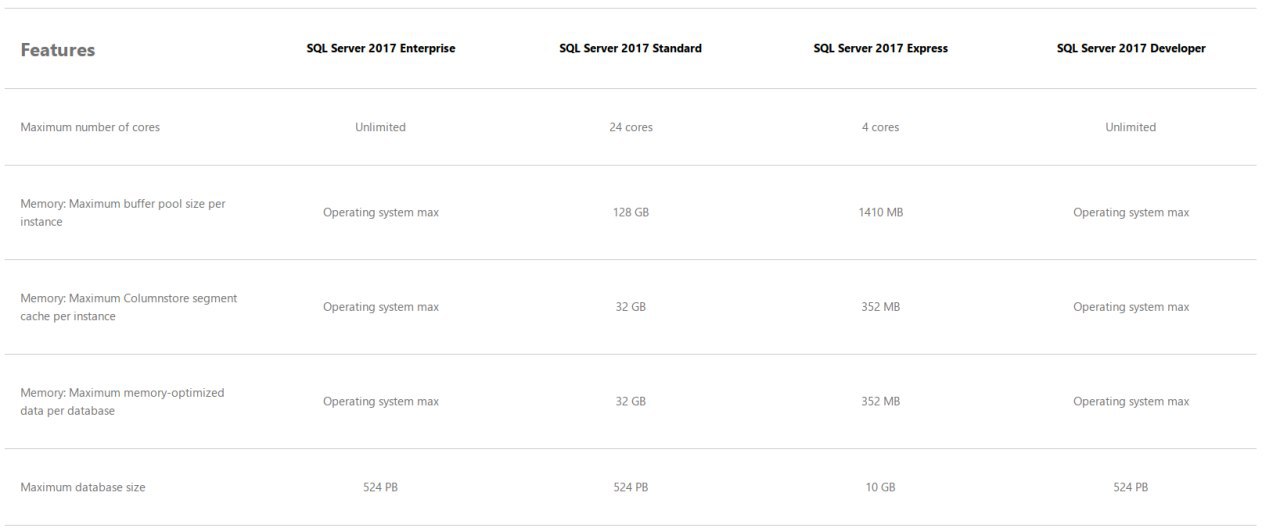Click Standard's 524 PB database size cell
This screenshot has height=528, width=1280.
(631, 487)
